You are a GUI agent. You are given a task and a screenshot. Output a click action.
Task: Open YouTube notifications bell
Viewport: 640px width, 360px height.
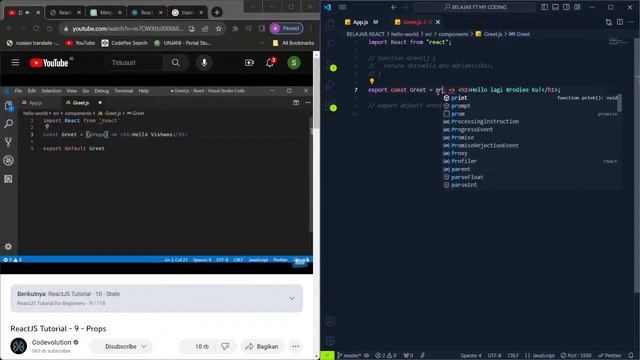point(270,62)
